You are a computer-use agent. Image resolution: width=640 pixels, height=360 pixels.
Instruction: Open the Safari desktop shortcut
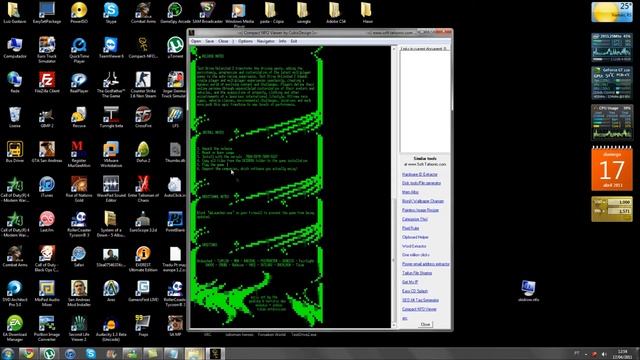(x=79, y=257)
